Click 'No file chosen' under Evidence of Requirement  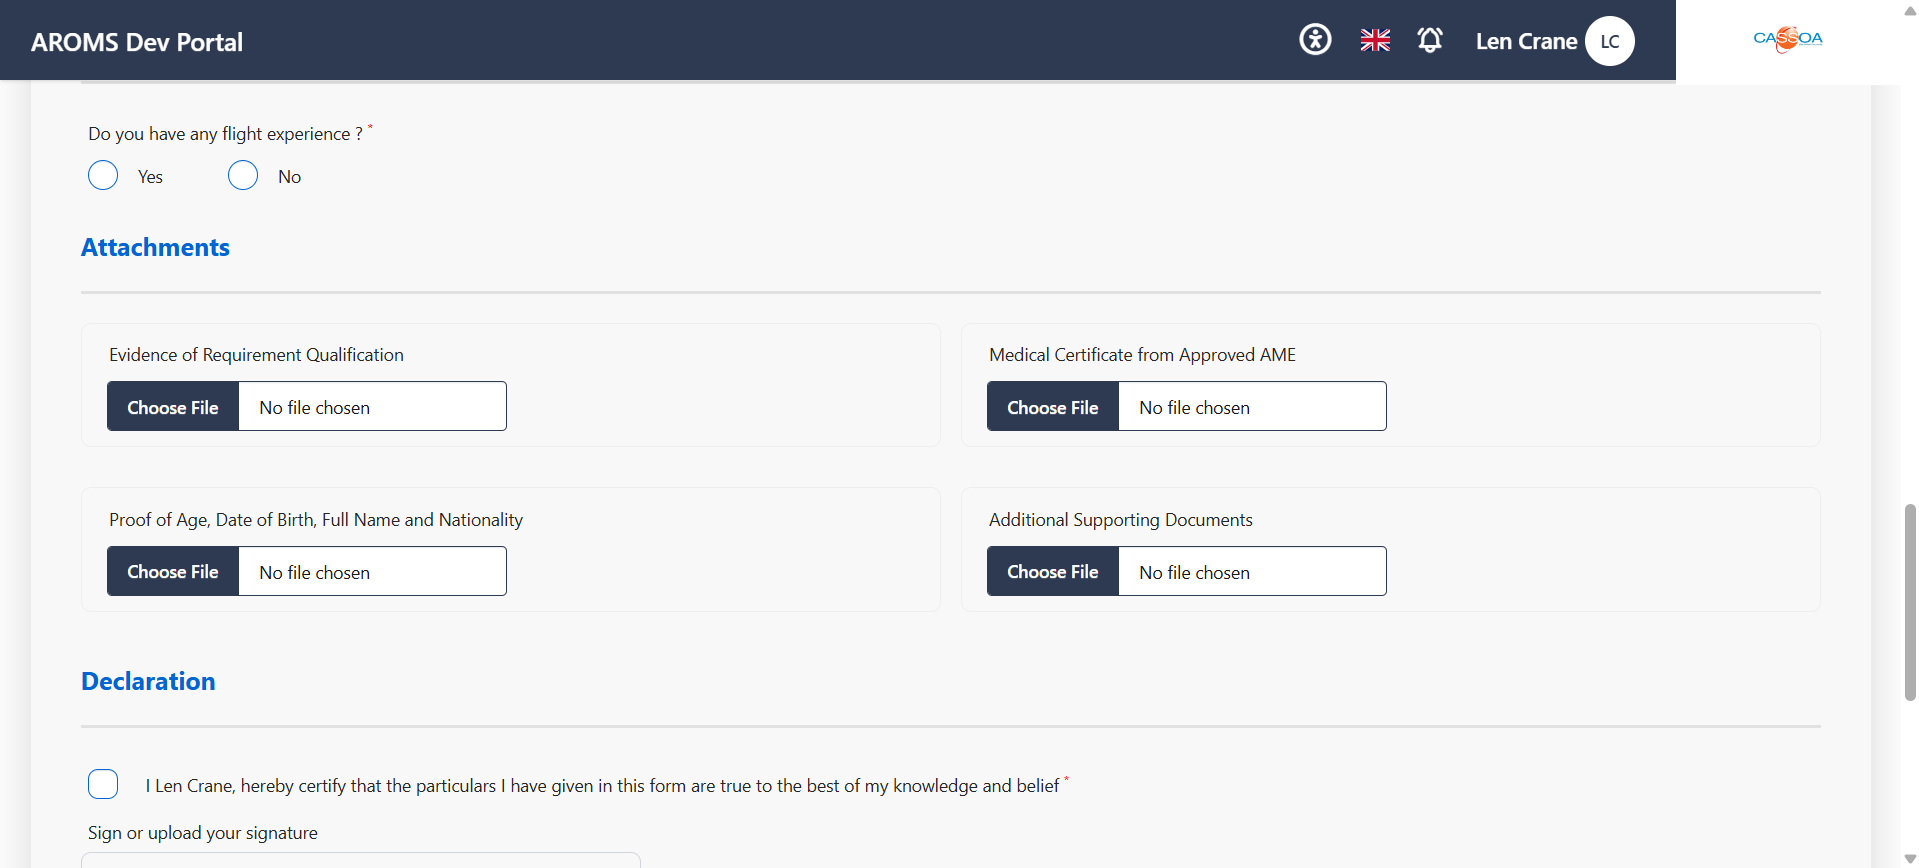click(314, 407)
